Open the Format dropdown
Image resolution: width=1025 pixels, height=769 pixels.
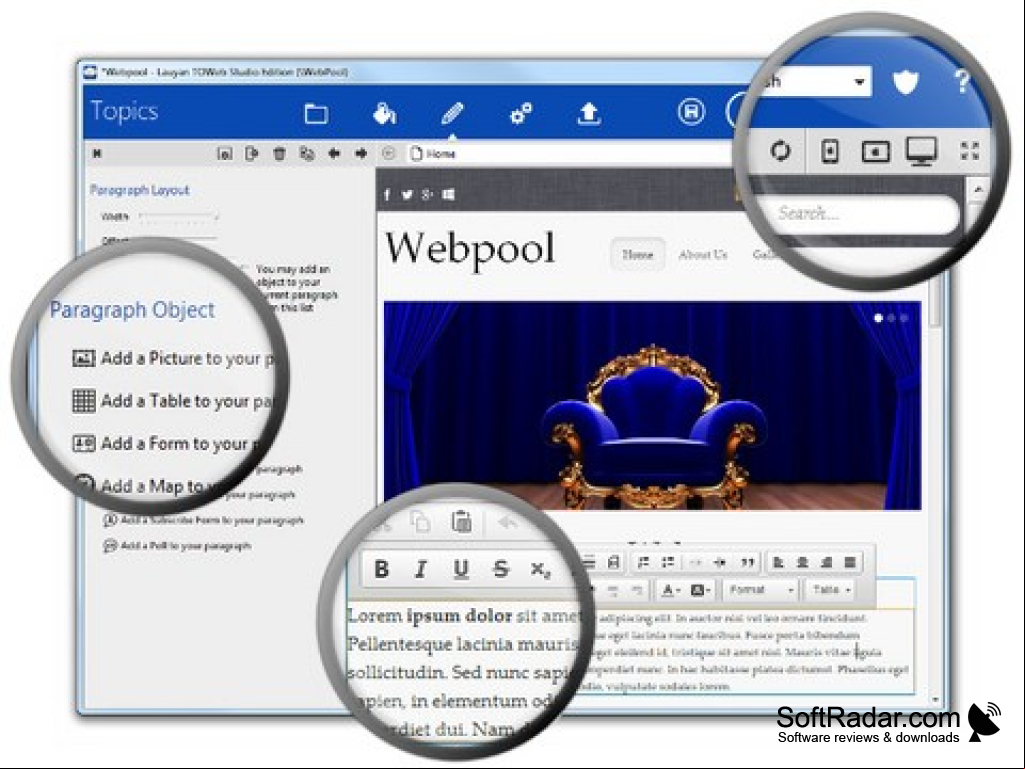click(761, 590)
